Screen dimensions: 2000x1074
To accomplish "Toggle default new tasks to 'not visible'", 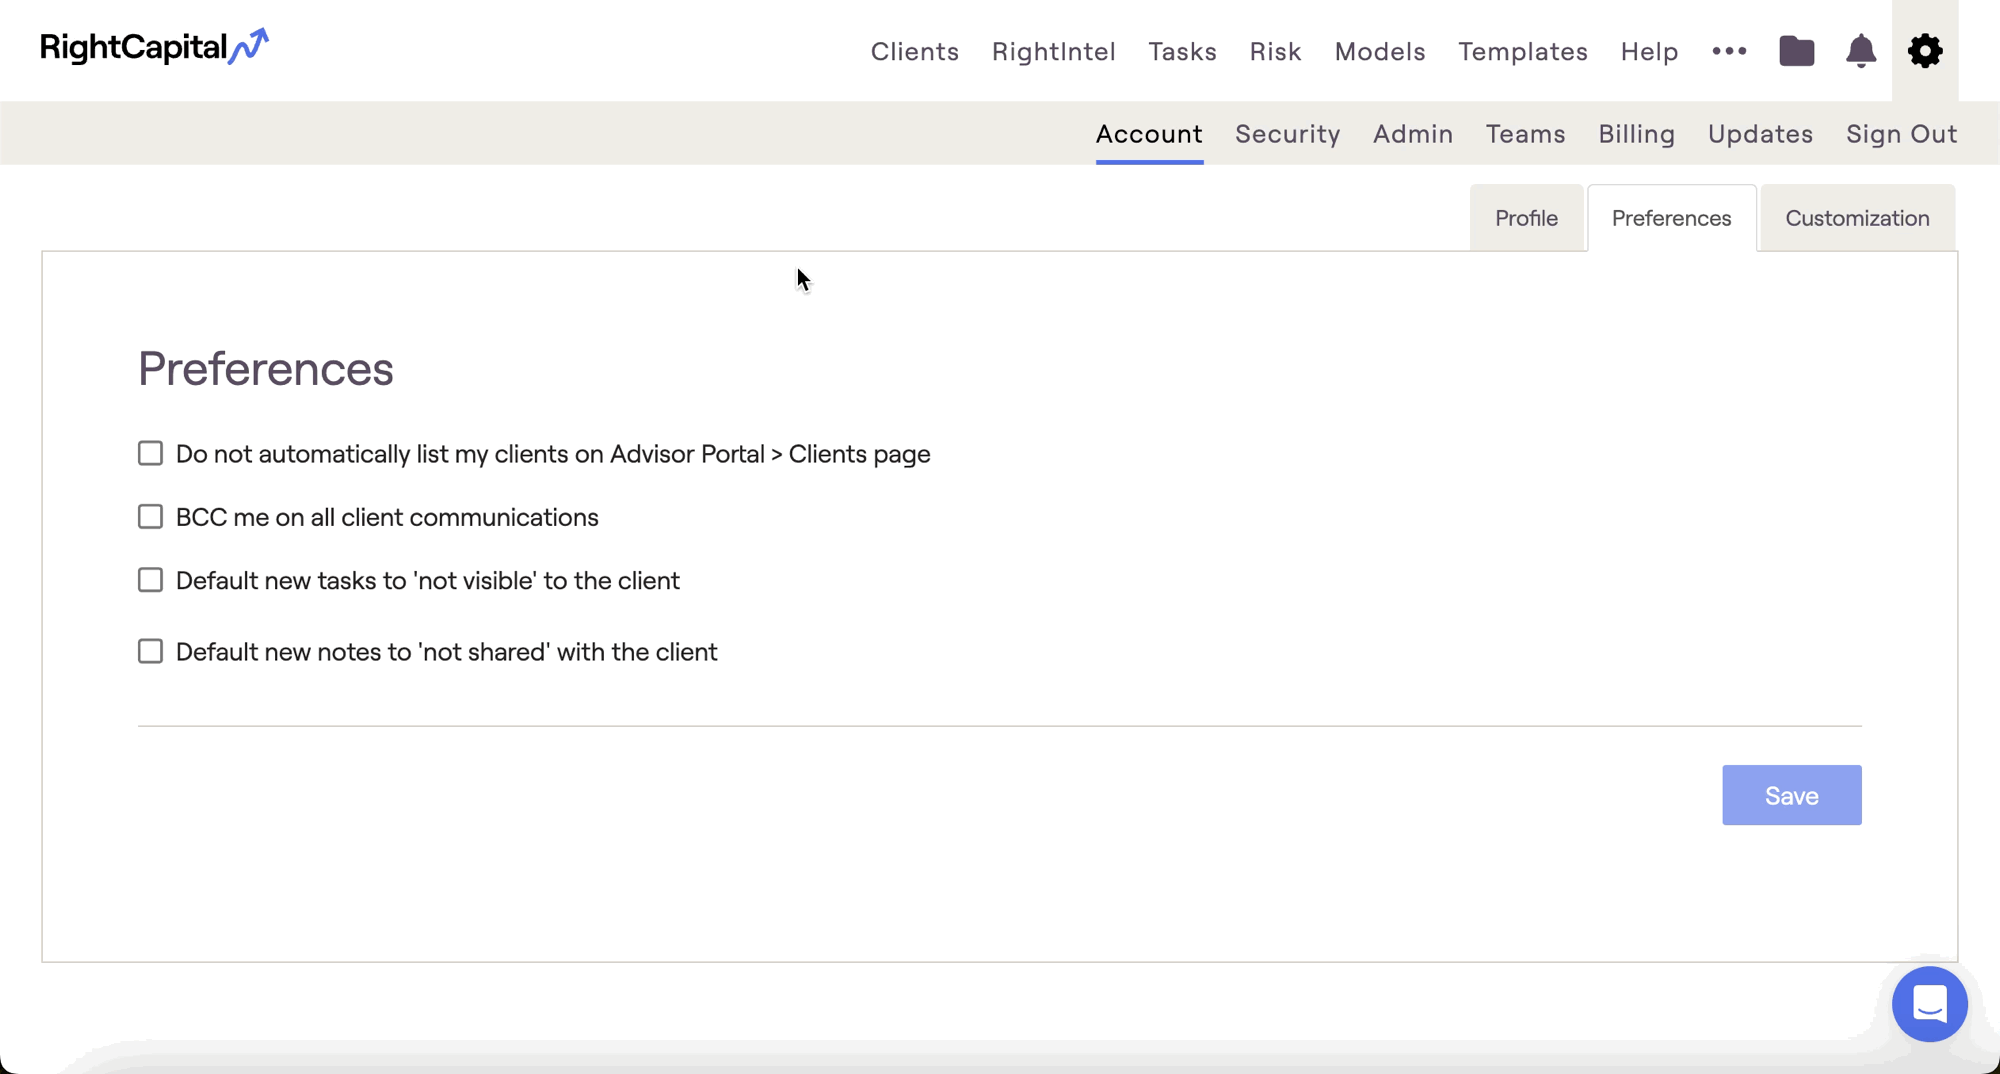I will point(150,580).
